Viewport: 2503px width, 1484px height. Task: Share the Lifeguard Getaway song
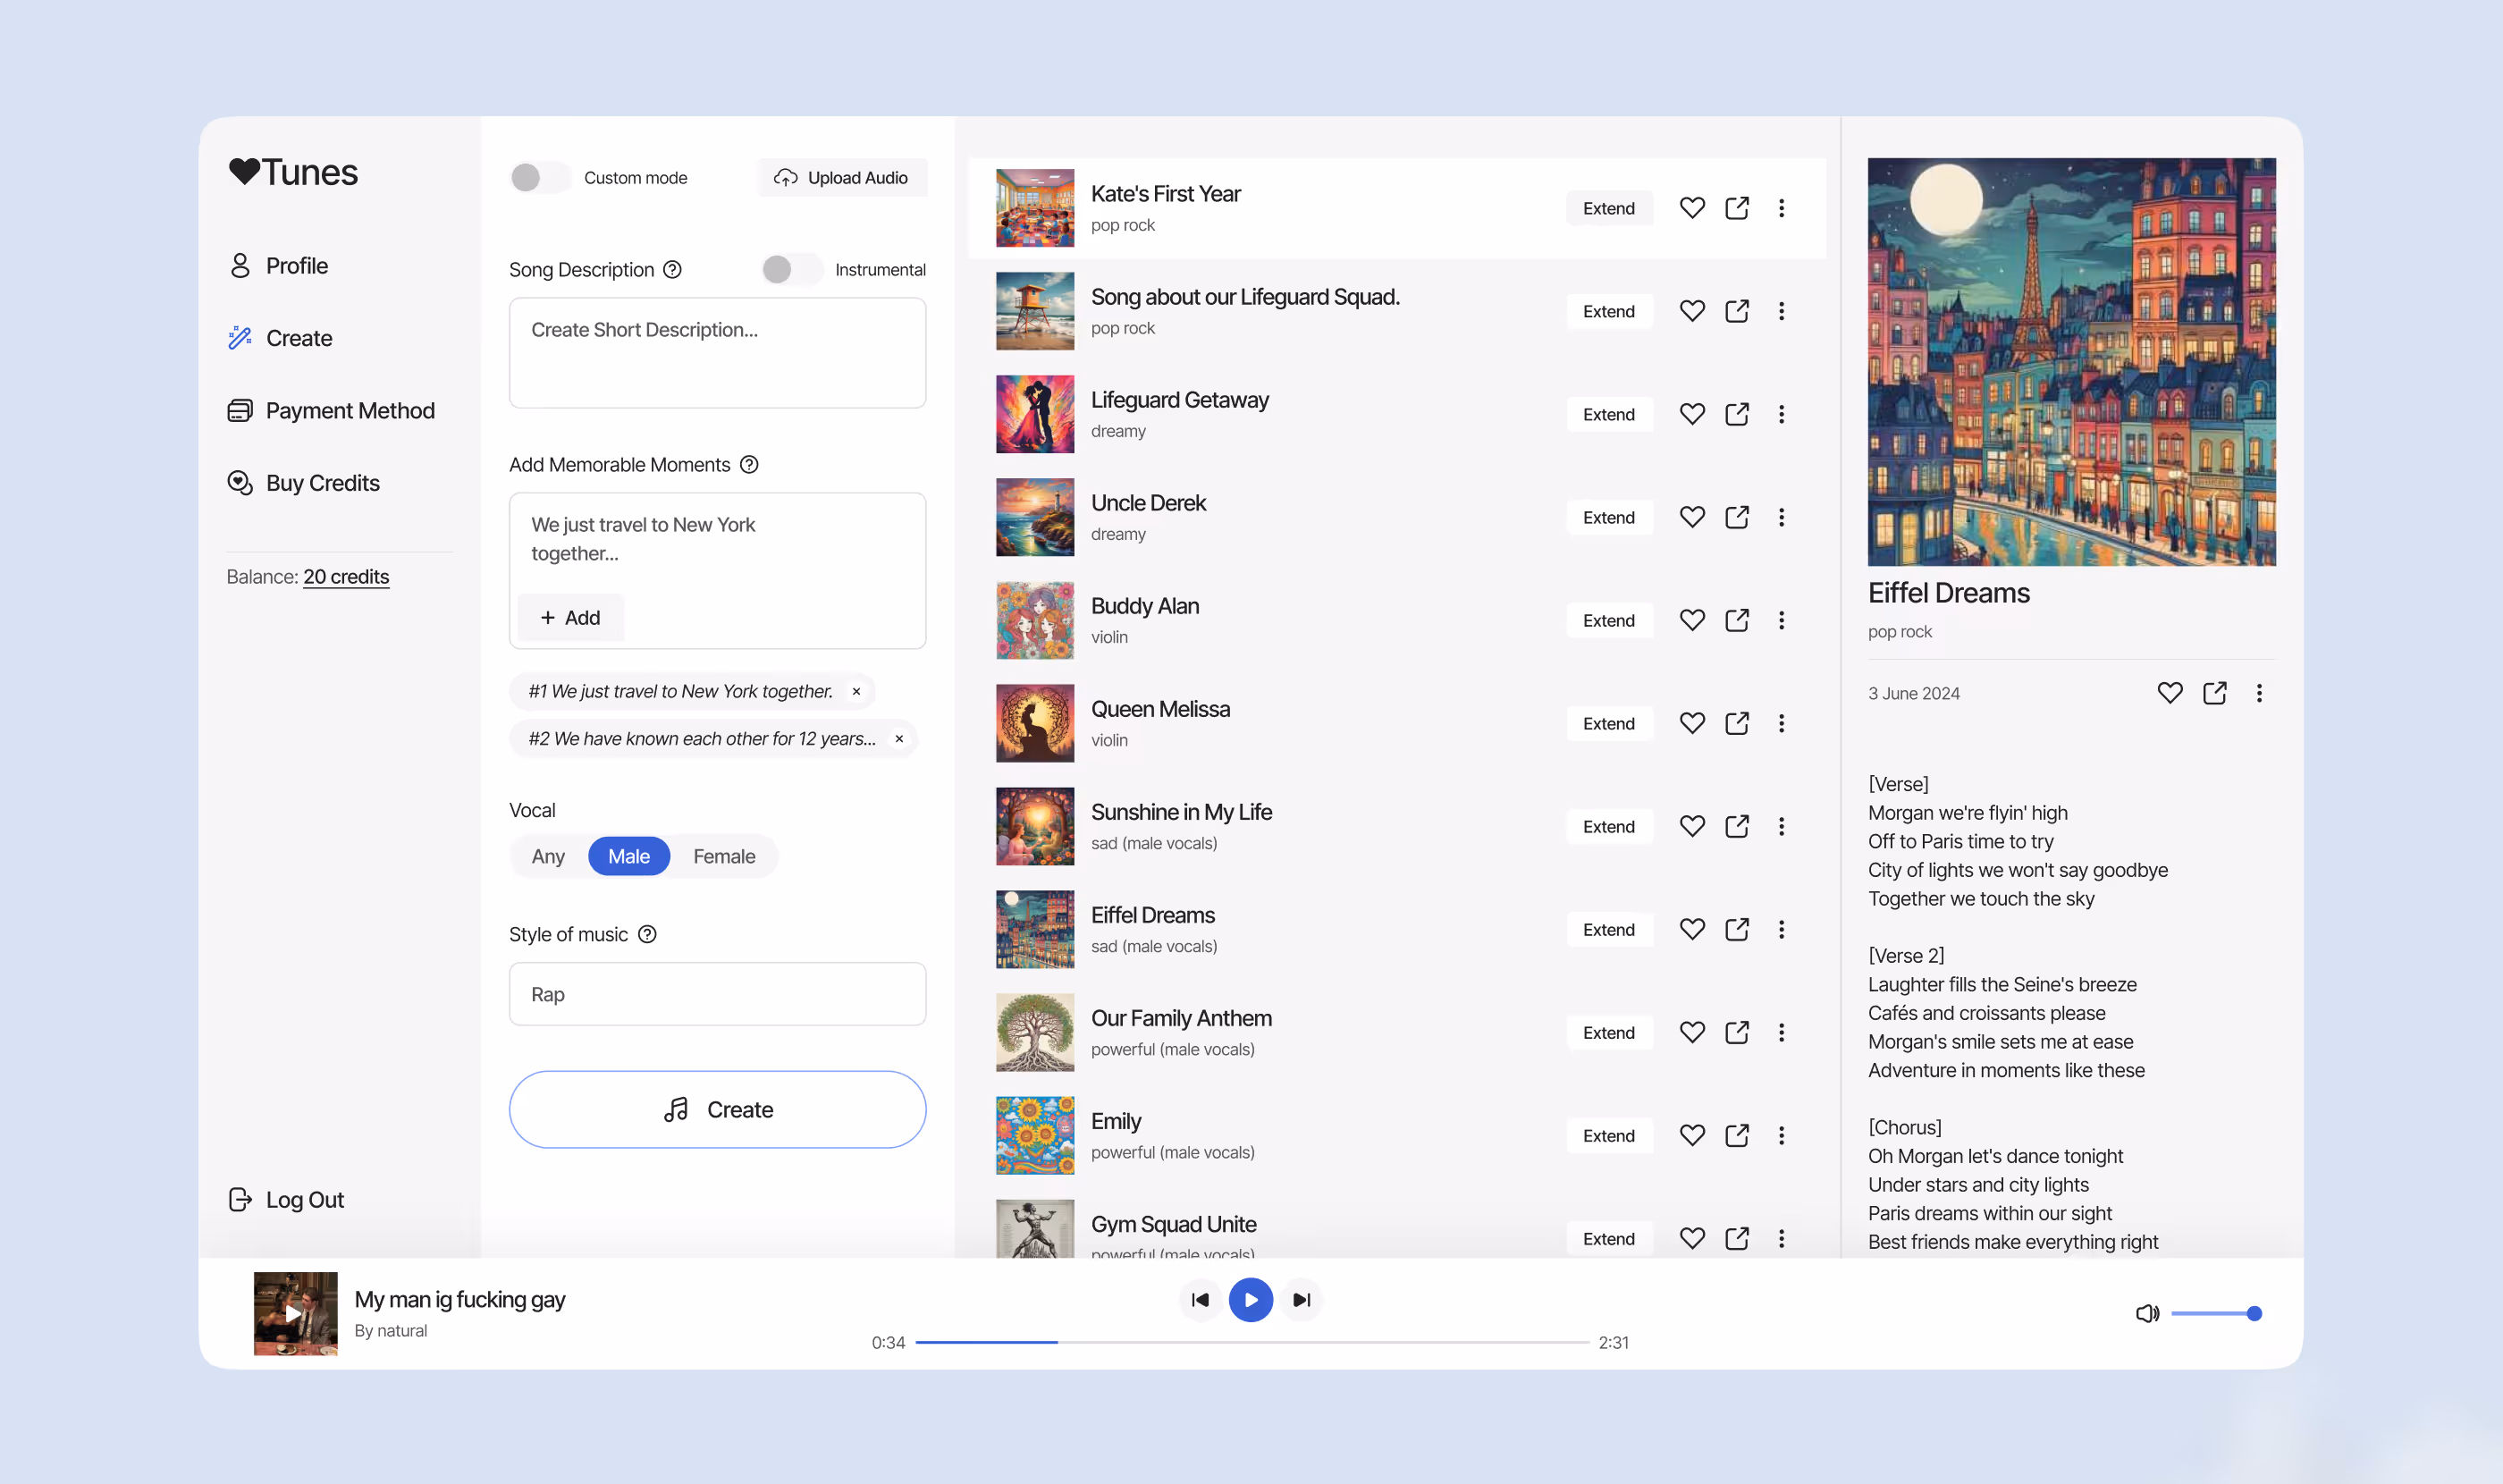coord(1736,414)
